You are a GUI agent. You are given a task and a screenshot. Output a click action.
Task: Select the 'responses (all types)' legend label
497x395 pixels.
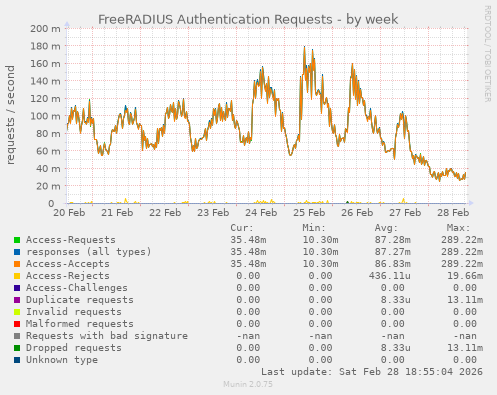pos(89,252)
